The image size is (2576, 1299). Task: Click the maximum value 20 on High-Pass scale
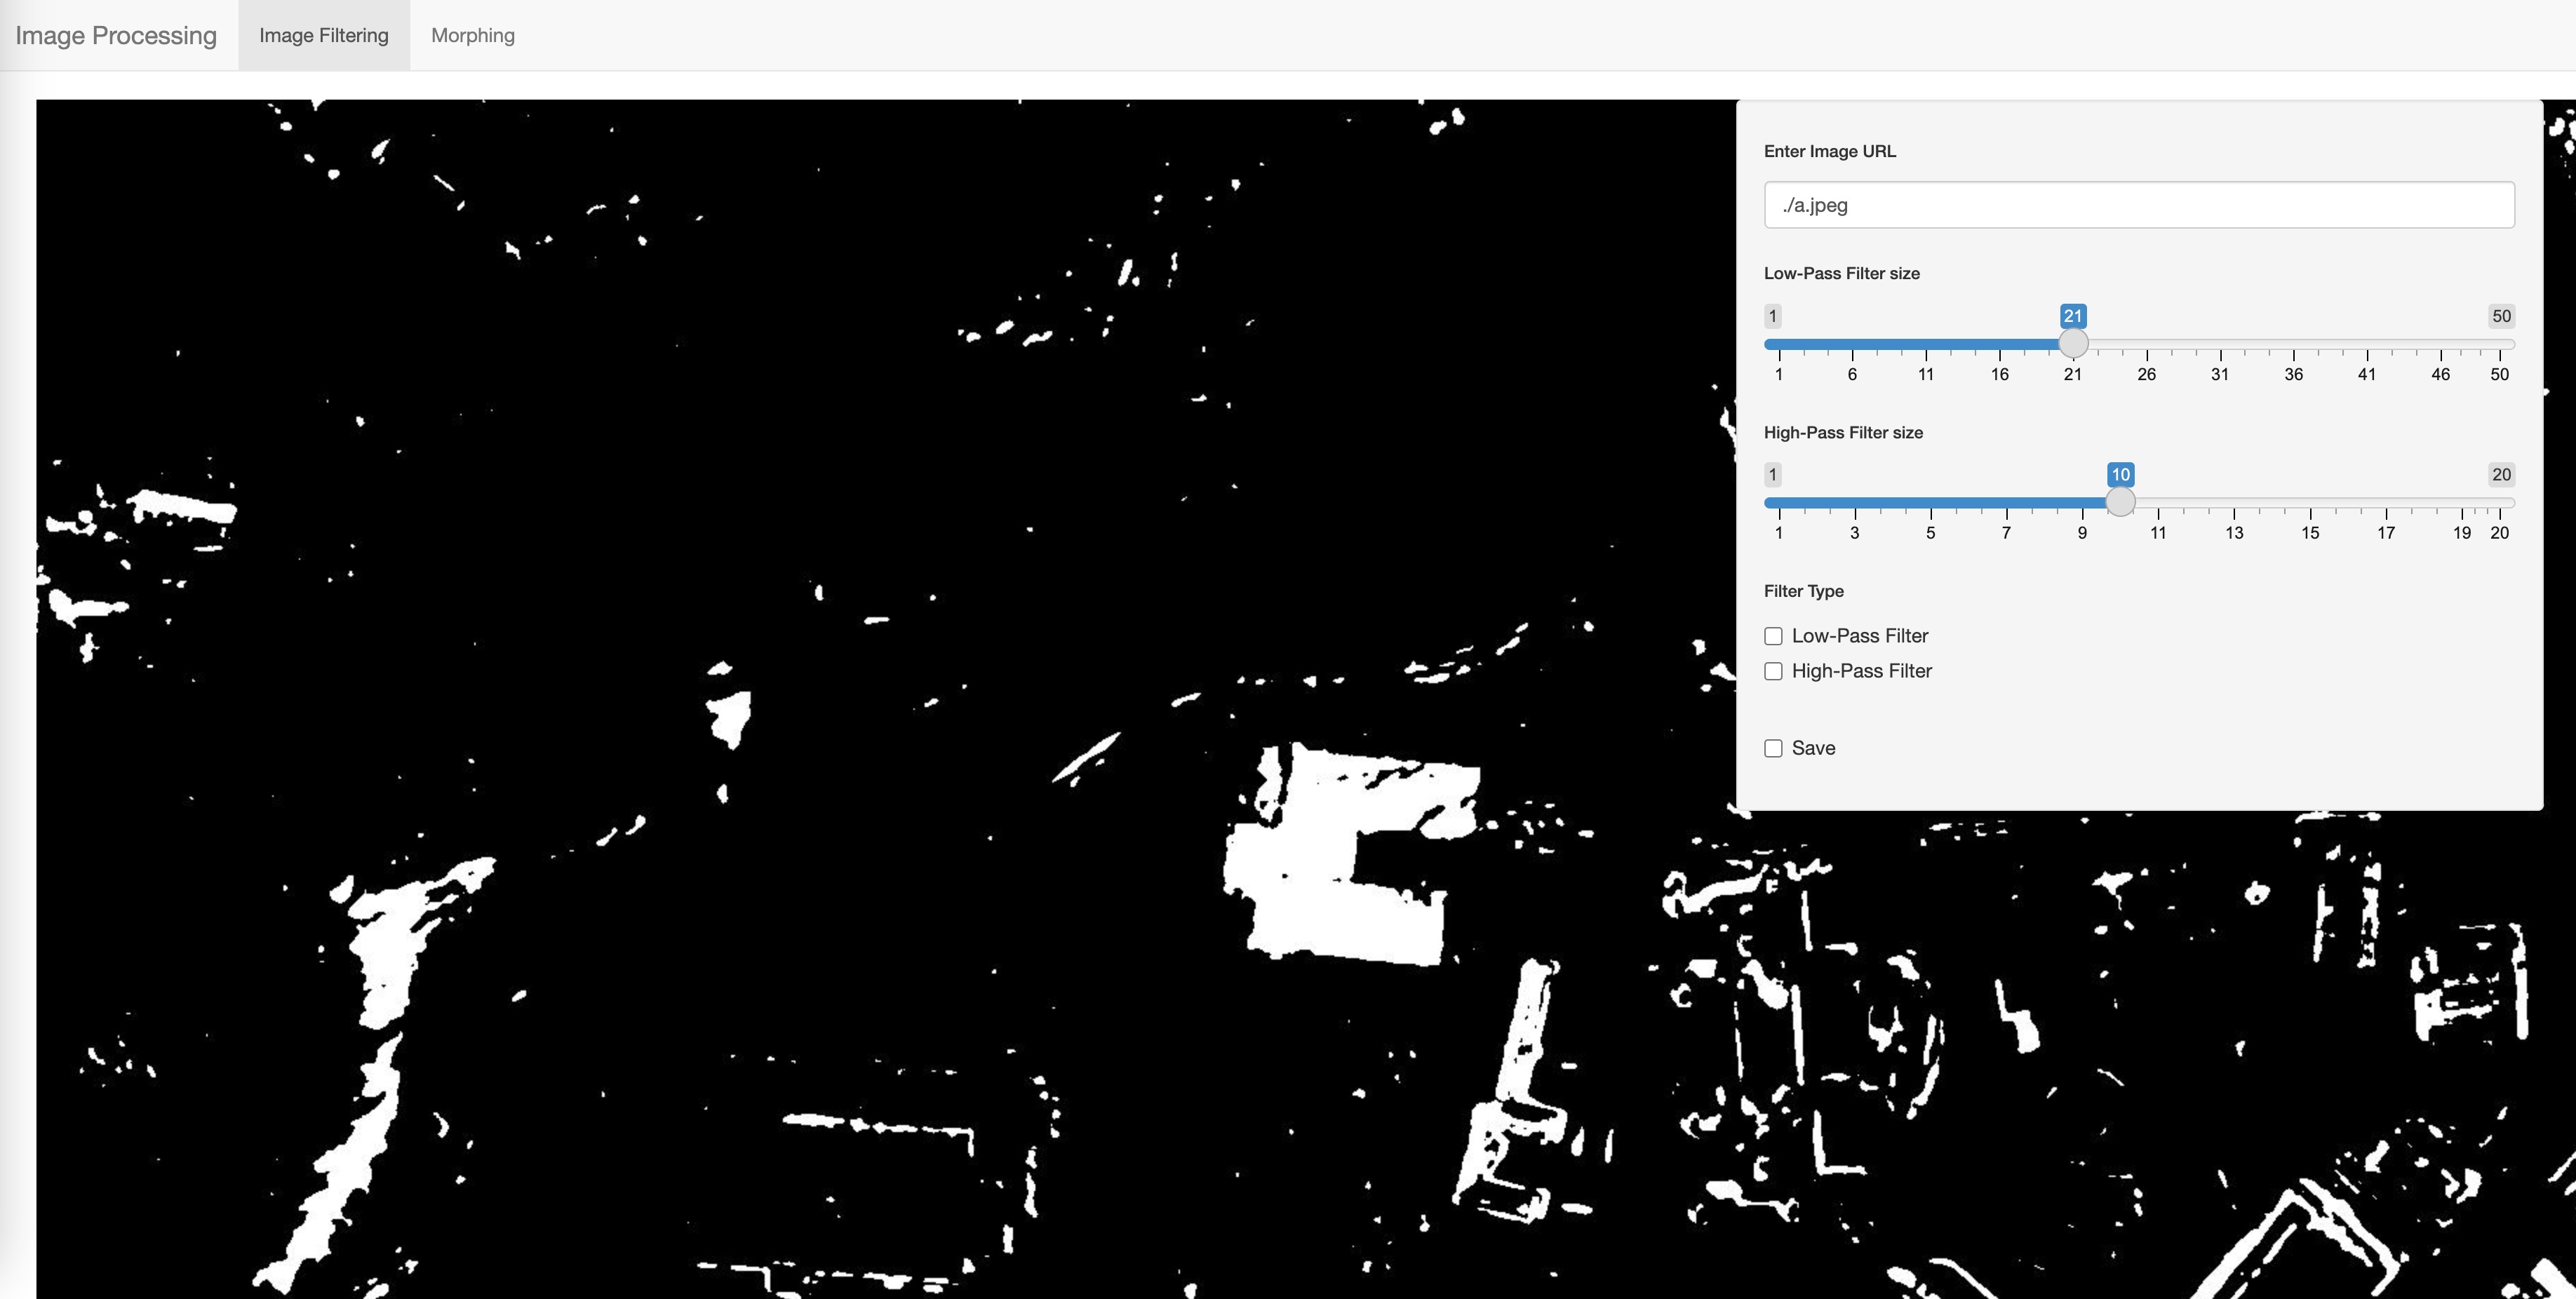(x=2502, y=476)
